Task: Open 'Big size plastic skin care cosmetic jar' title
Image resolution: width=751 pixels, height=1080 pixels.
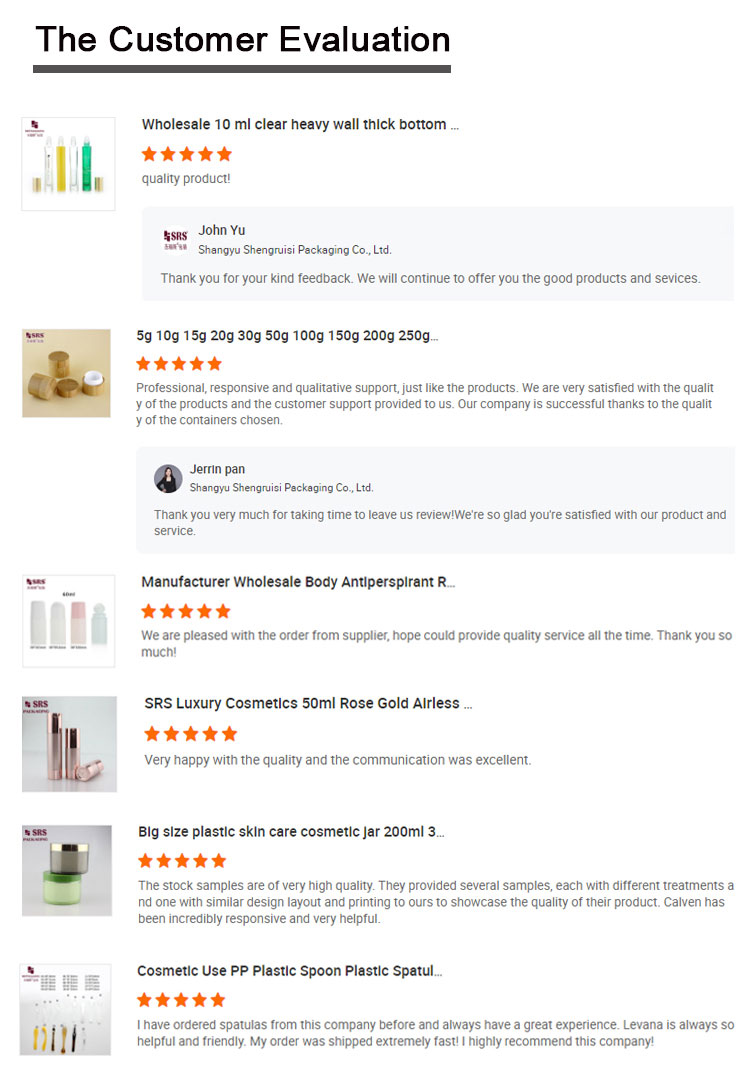Action: point(291,832)
